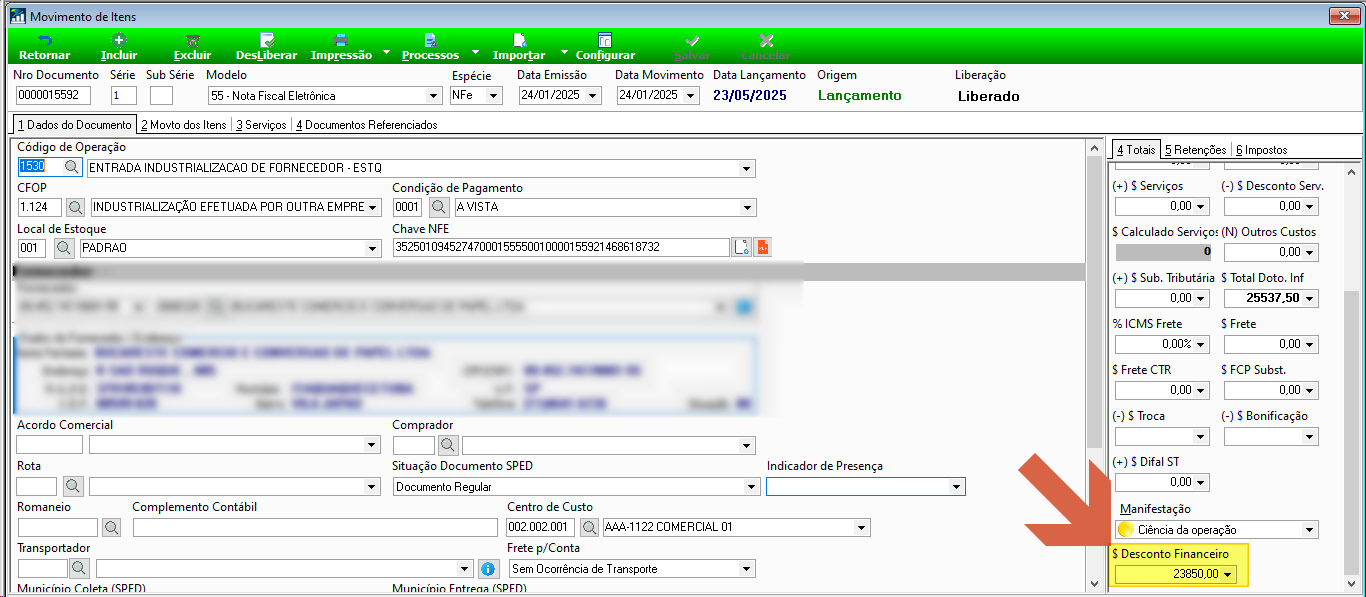Expand the Modelo dropdown
1366x597 pixels.
pos(434,96)
